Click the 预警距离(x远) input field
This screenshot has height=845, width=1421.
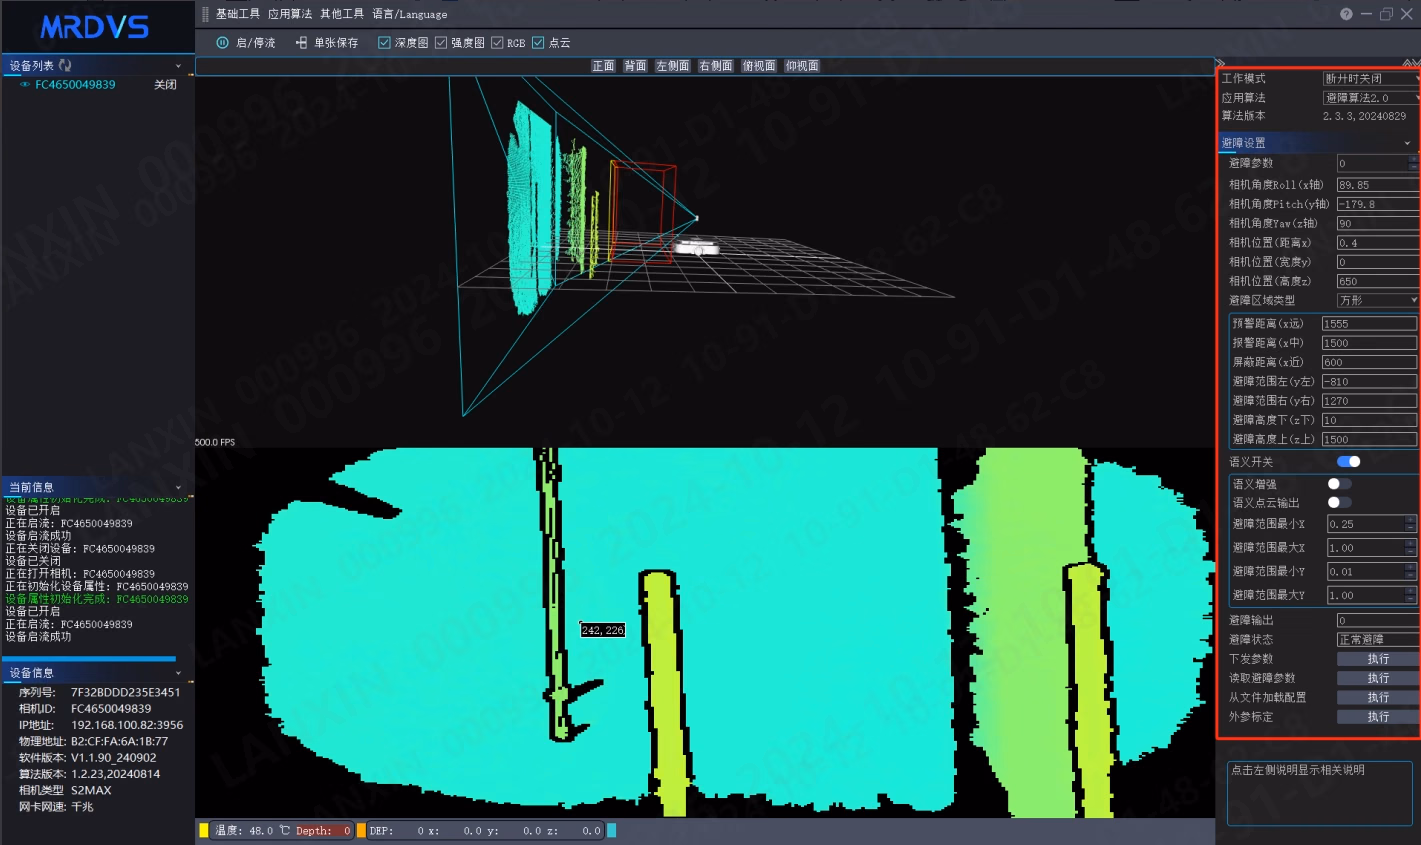(1369, 324)
